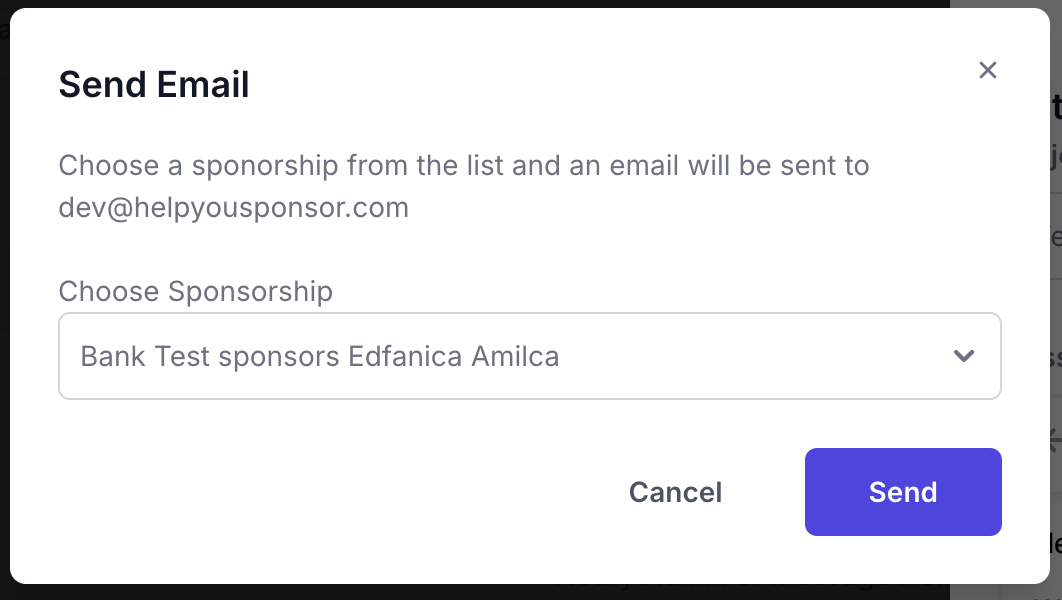1062x600 pixels.
Task: Click the dev@helpyousponsor.com email address text
Action: (234, 208)
